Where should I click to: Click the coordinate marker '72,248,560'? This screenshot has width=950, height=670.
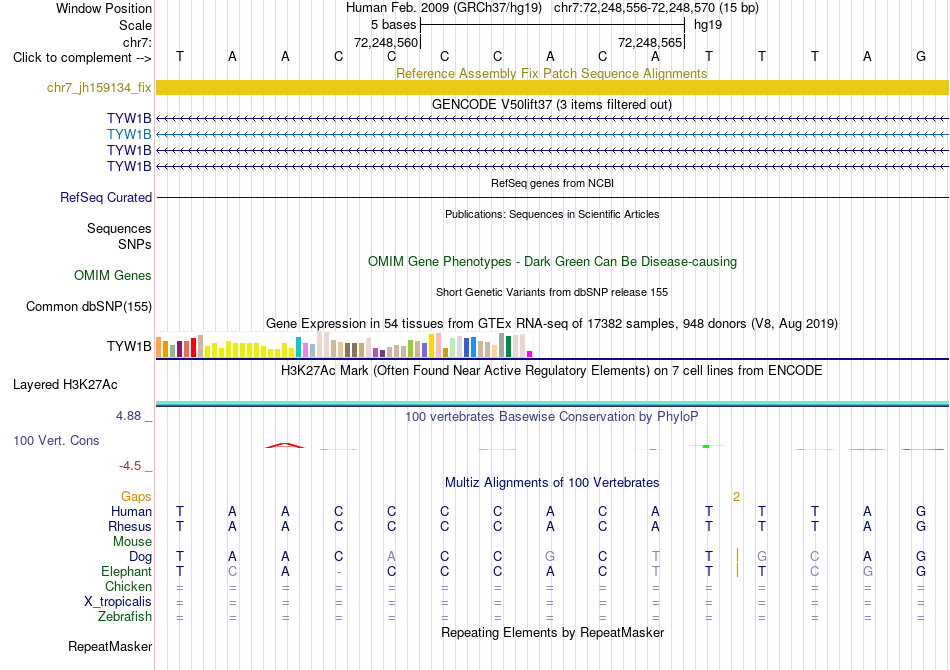[x=386, y=42]
